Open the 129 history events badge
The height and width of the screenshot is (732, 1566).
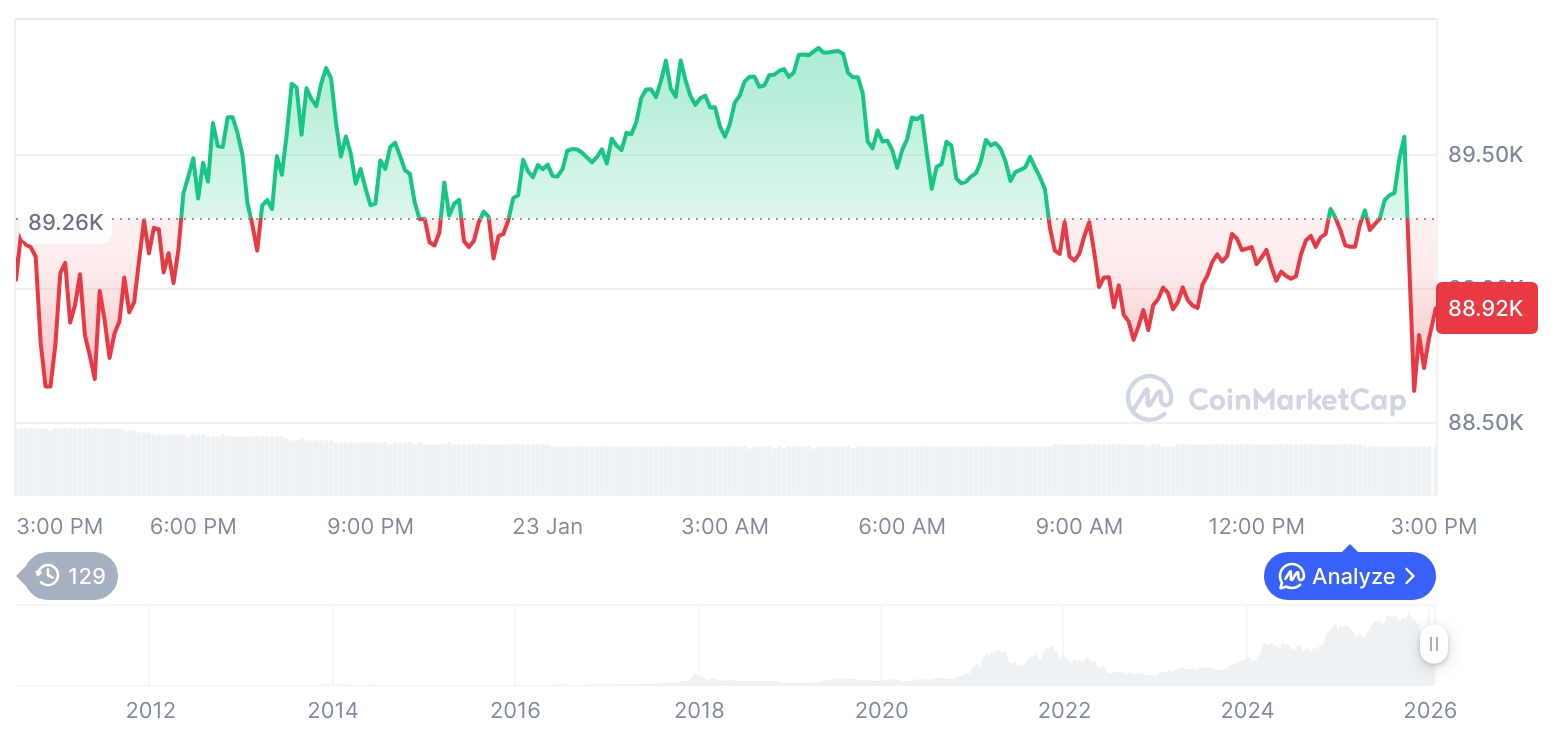69,575
